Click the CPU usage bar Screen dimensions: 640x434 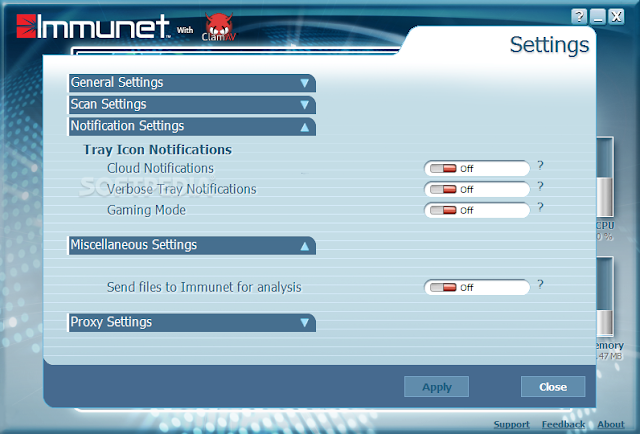(x=605, y=177)
